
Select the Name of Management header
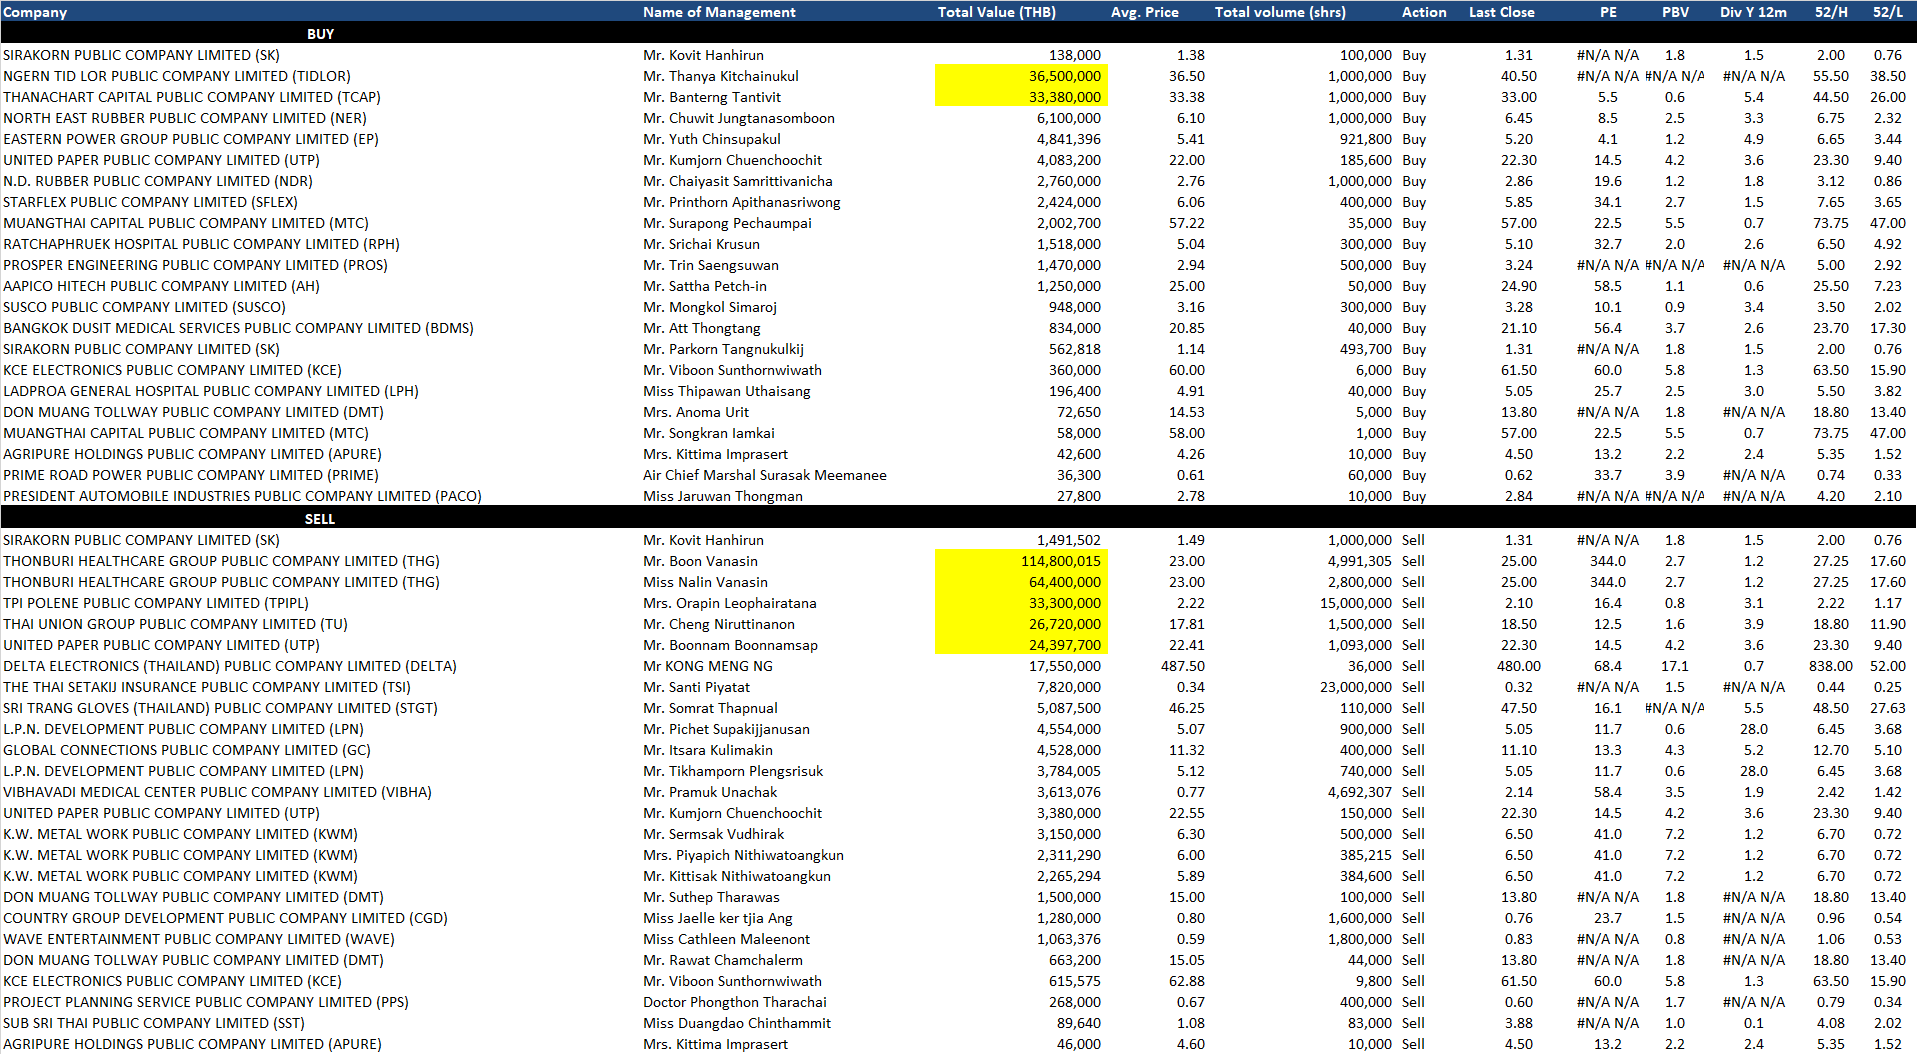point(718,12)
